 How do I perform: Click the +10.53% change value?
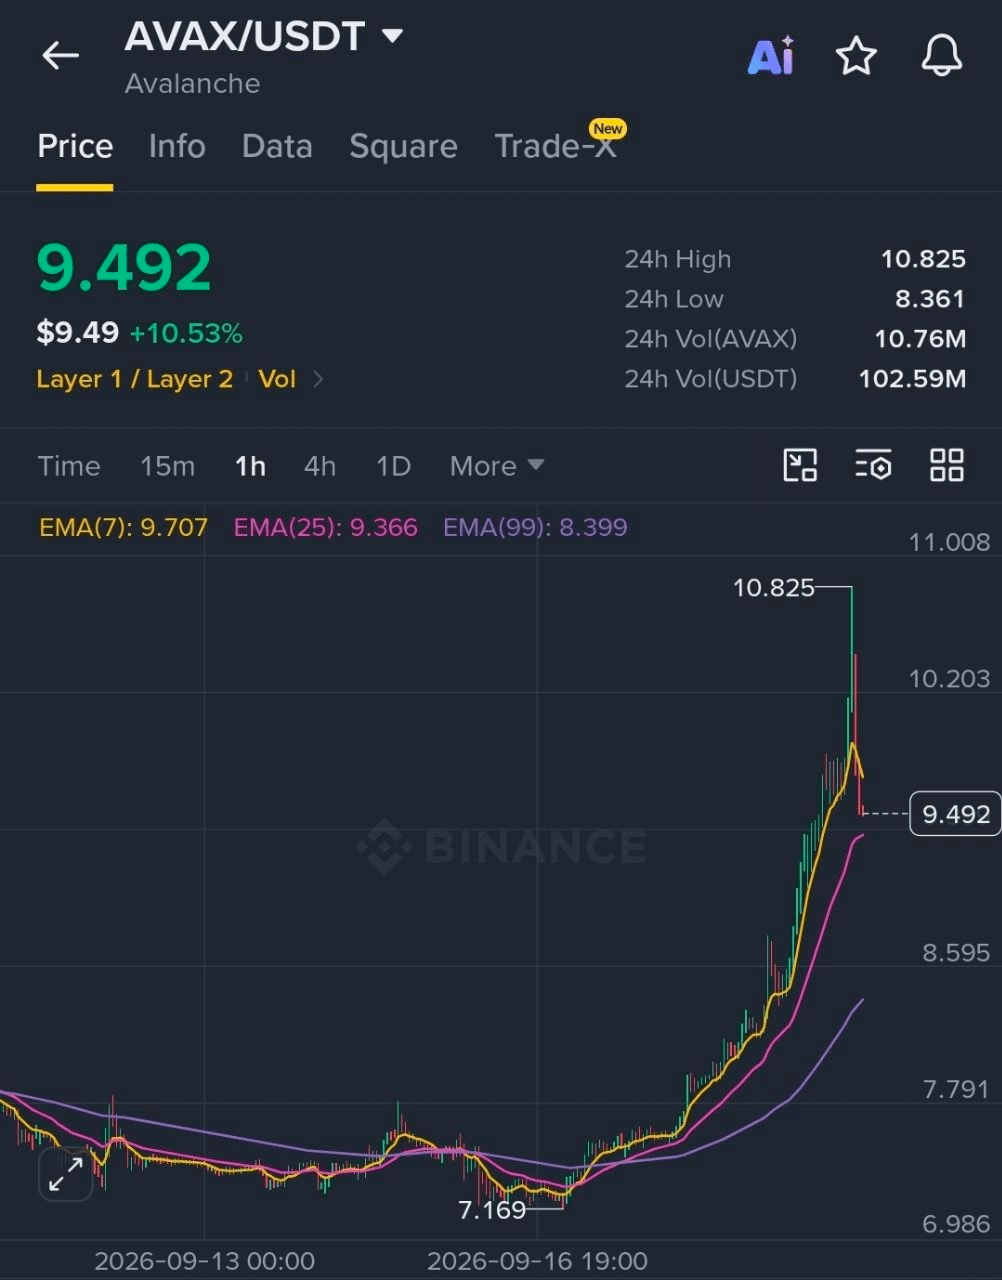pos(186,333)
